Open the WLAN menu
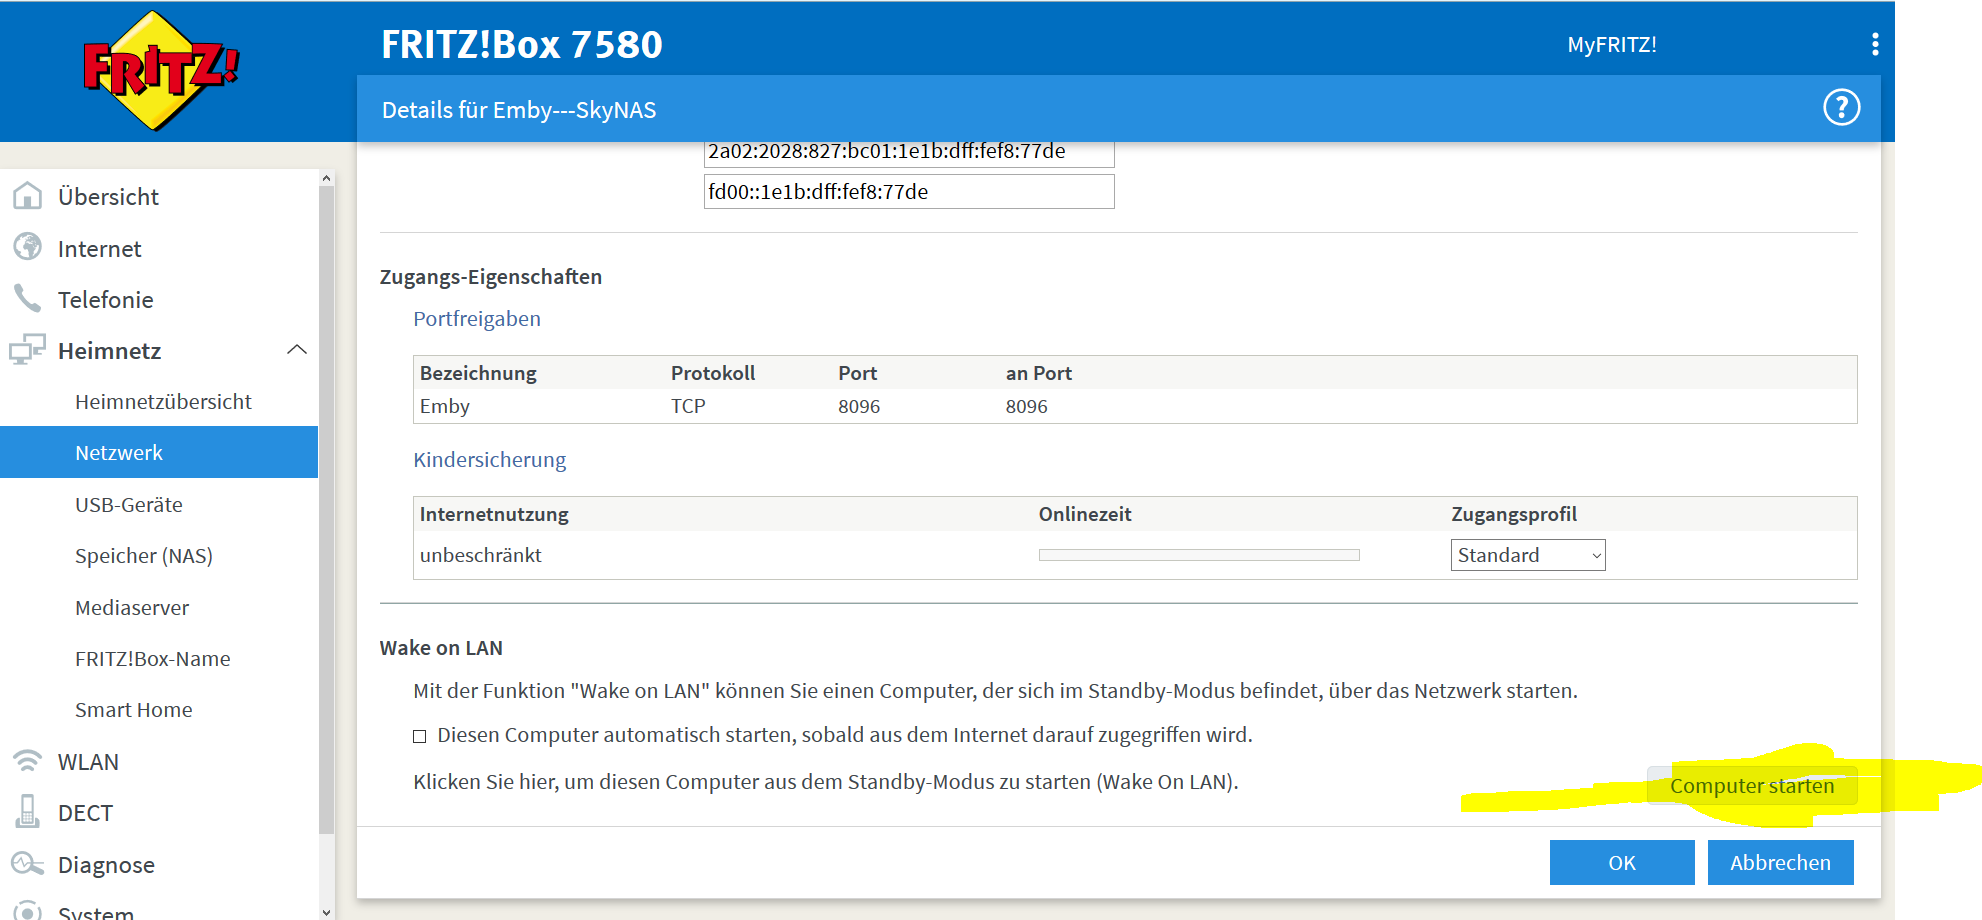The image size is (1982, 920). (88, 762)
